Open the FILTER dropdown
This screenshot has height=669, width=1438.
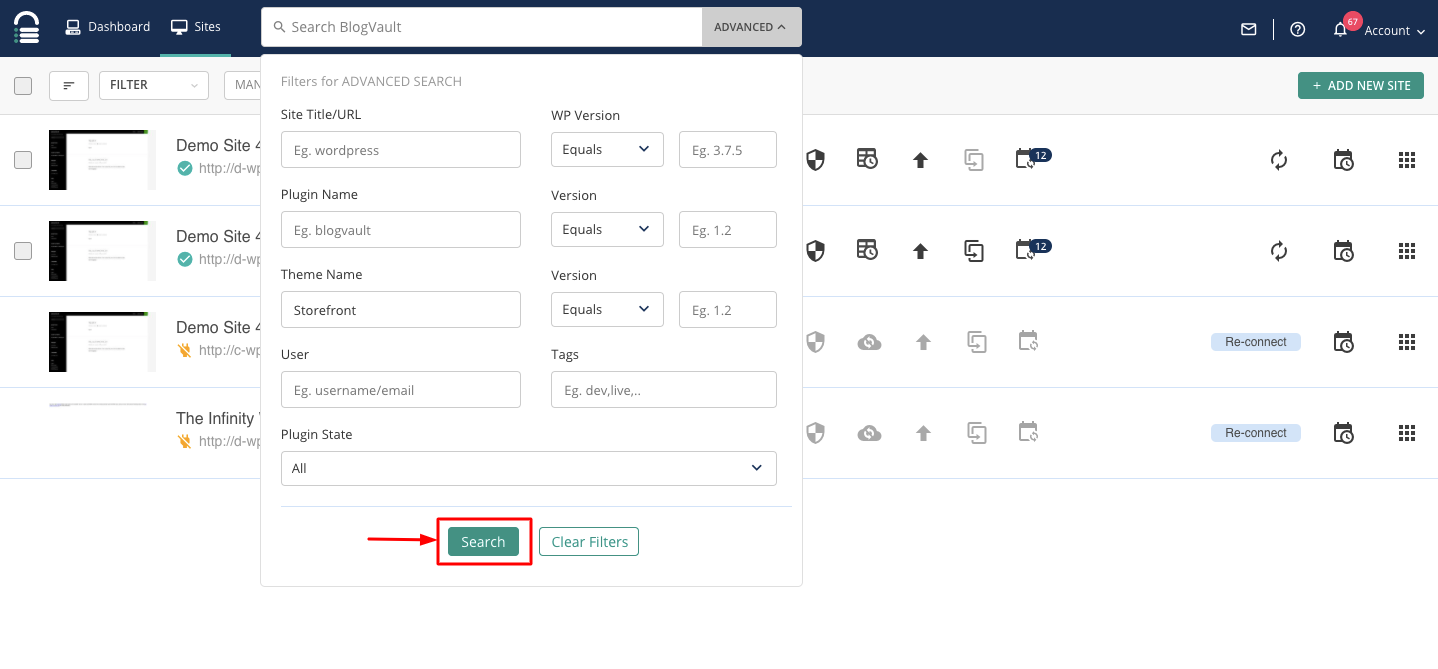point(154,86)
